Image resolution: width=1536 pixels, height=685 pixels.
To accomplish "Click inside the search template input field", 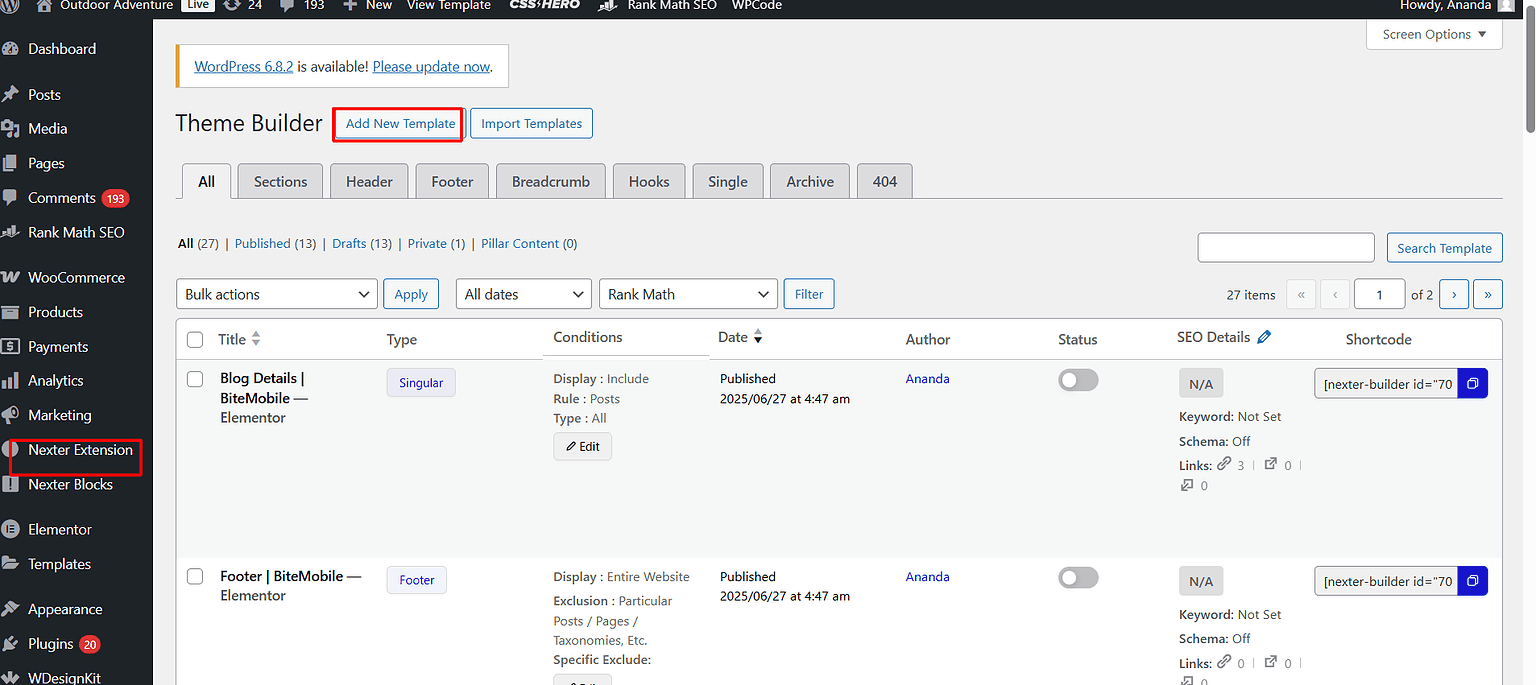I will pos(1286,247).
